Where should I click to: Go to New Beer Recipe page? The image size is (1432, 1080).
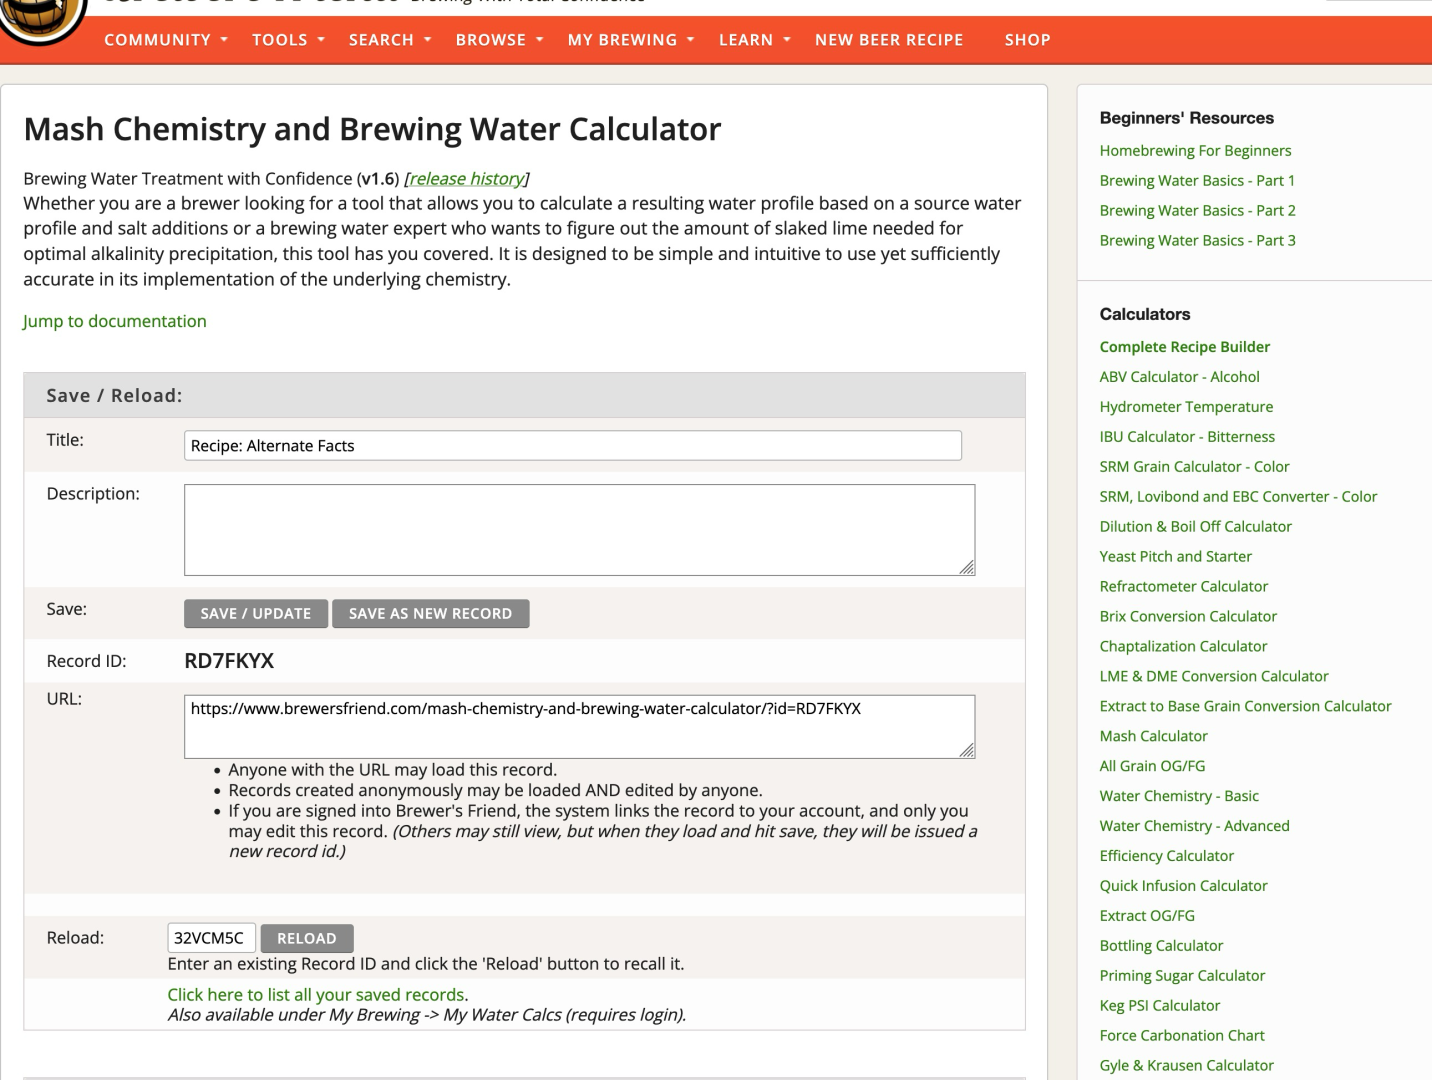[x=889, y=40]
